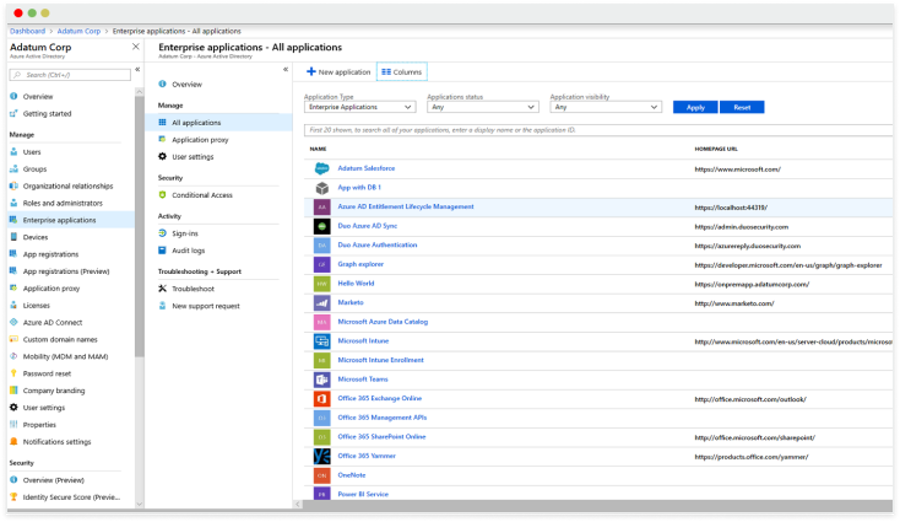Click the Company branding icon
Viewport: 900px width, 521px height.
coord(14,391)
